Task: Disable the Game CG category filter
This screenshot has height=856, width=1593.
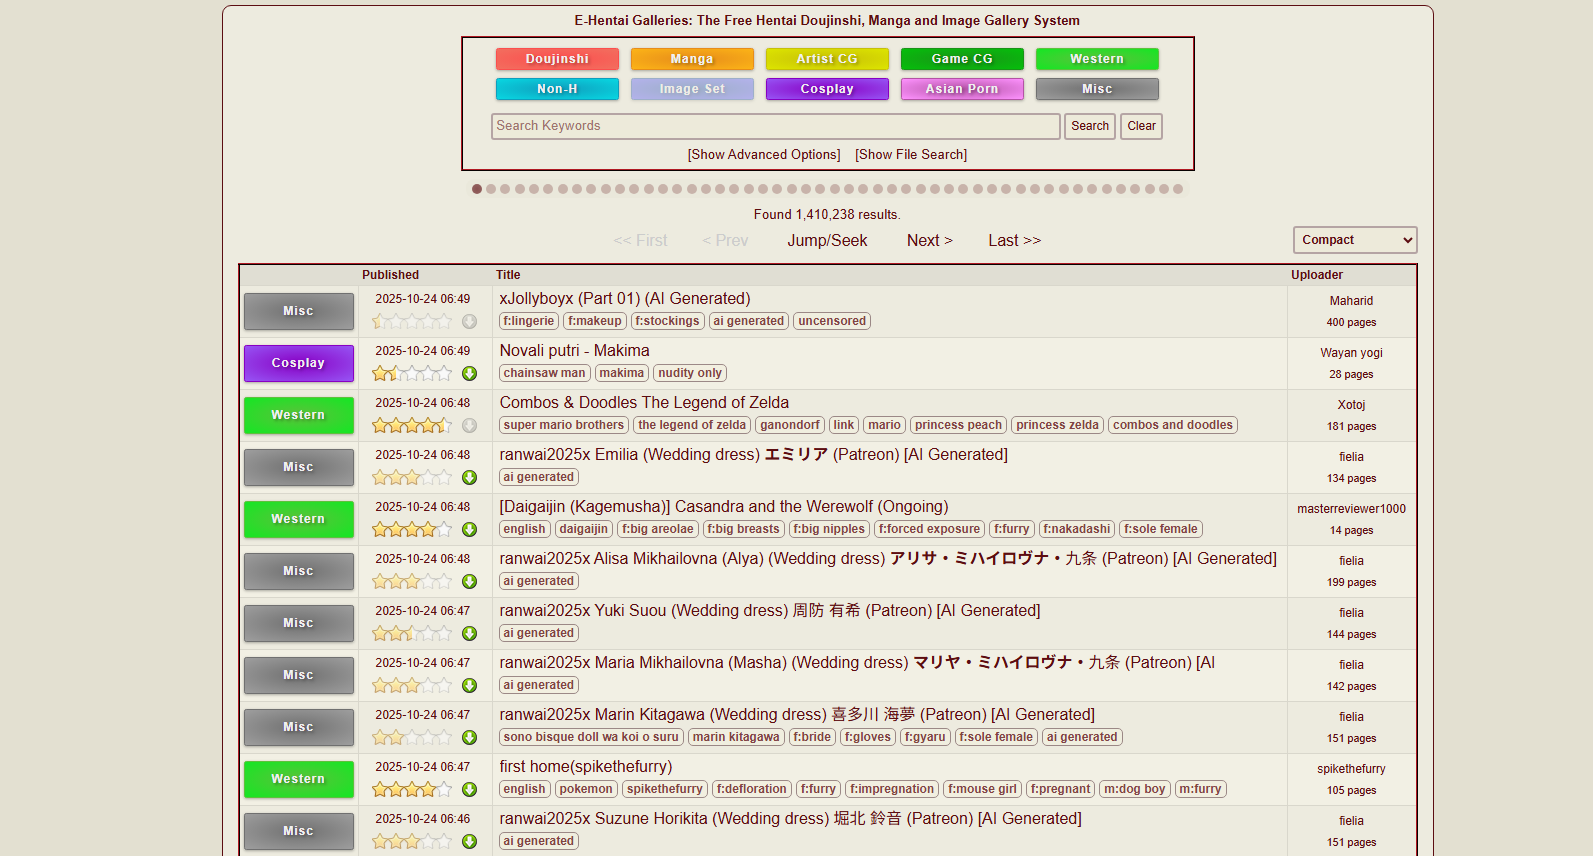Action: 962,59
